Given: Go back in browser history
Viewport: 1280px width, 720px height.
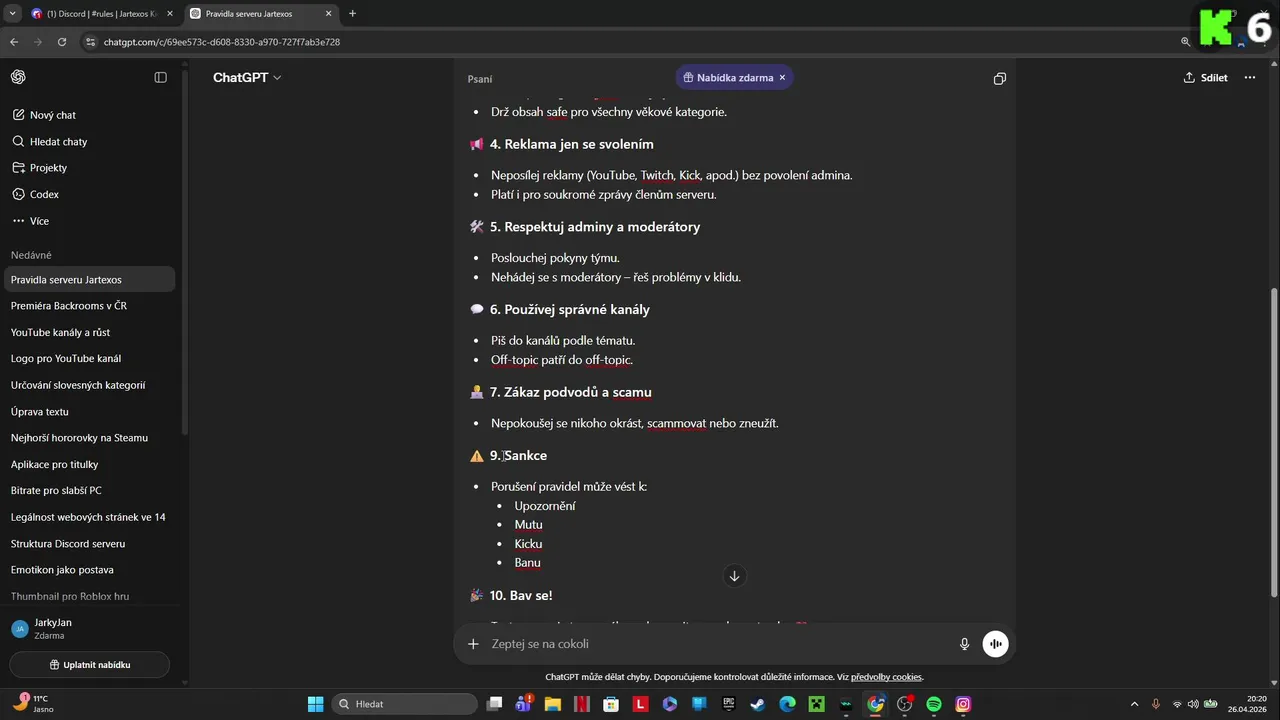Looking at the screenshot, I should pyautogui.click(x=14, y=42).
